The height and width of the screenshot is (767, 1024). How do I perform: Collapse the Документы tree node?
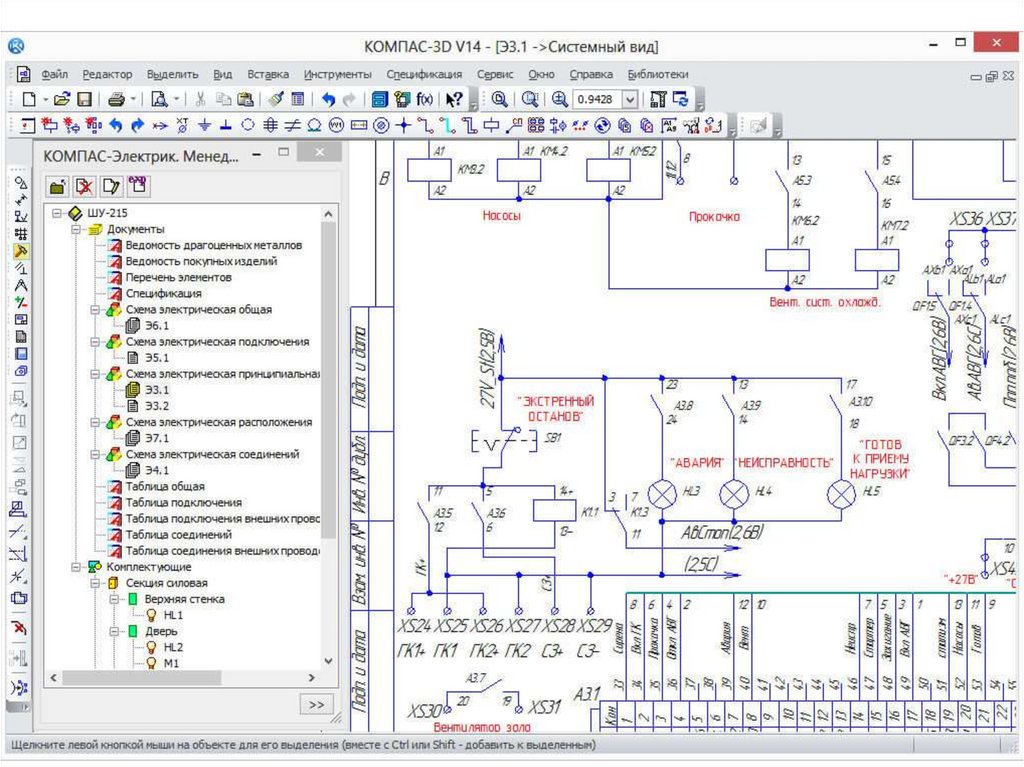(x=76, y=229)
